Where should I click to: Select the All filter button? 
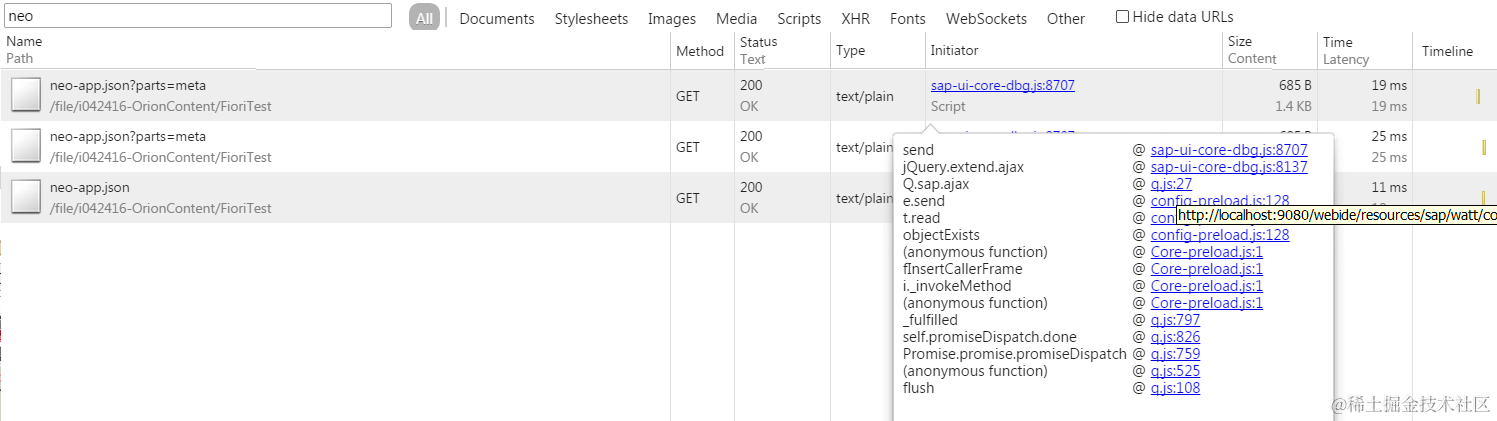(424, 18)
